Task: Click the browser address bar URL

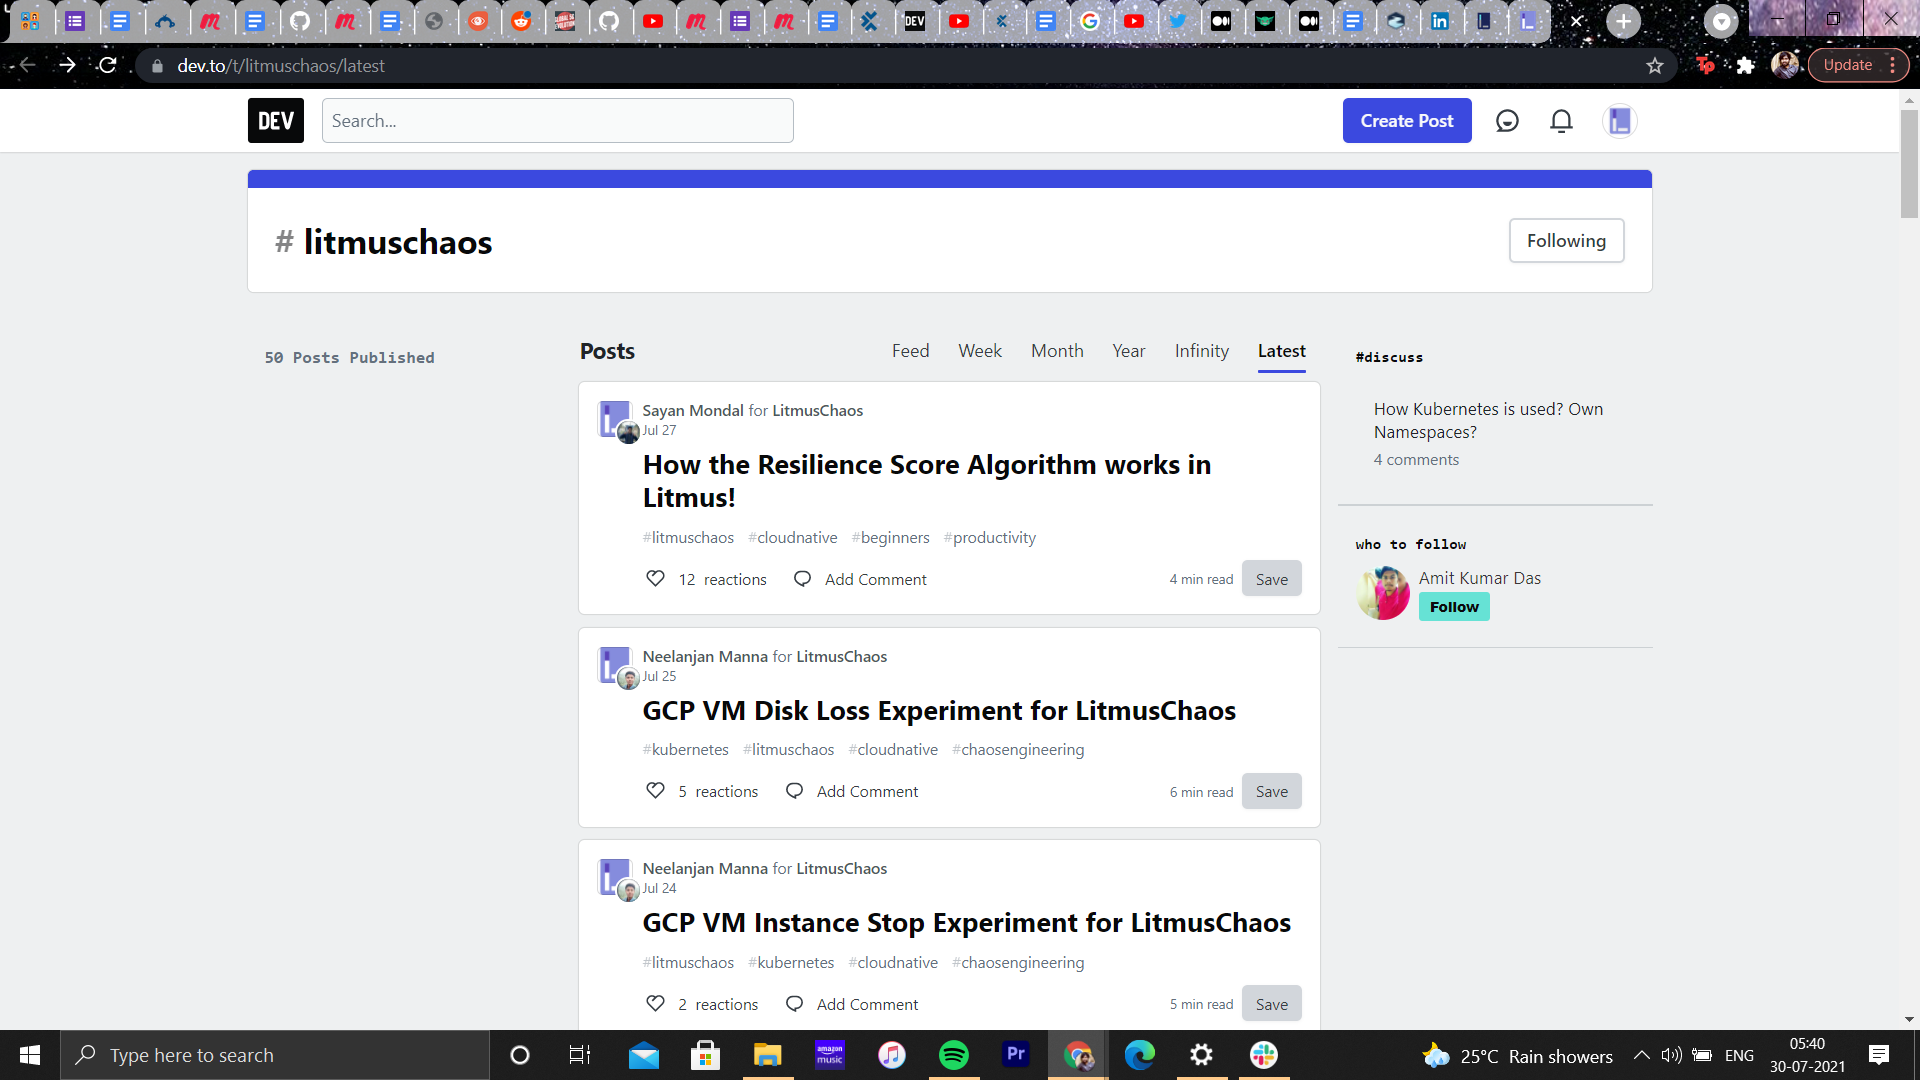Action: tap(281, 66)
